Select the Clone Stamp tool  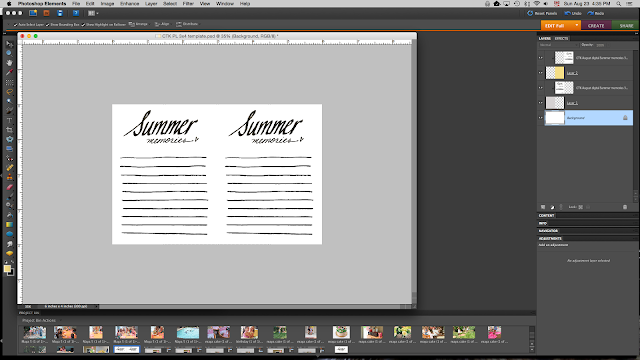click(9, 178)
